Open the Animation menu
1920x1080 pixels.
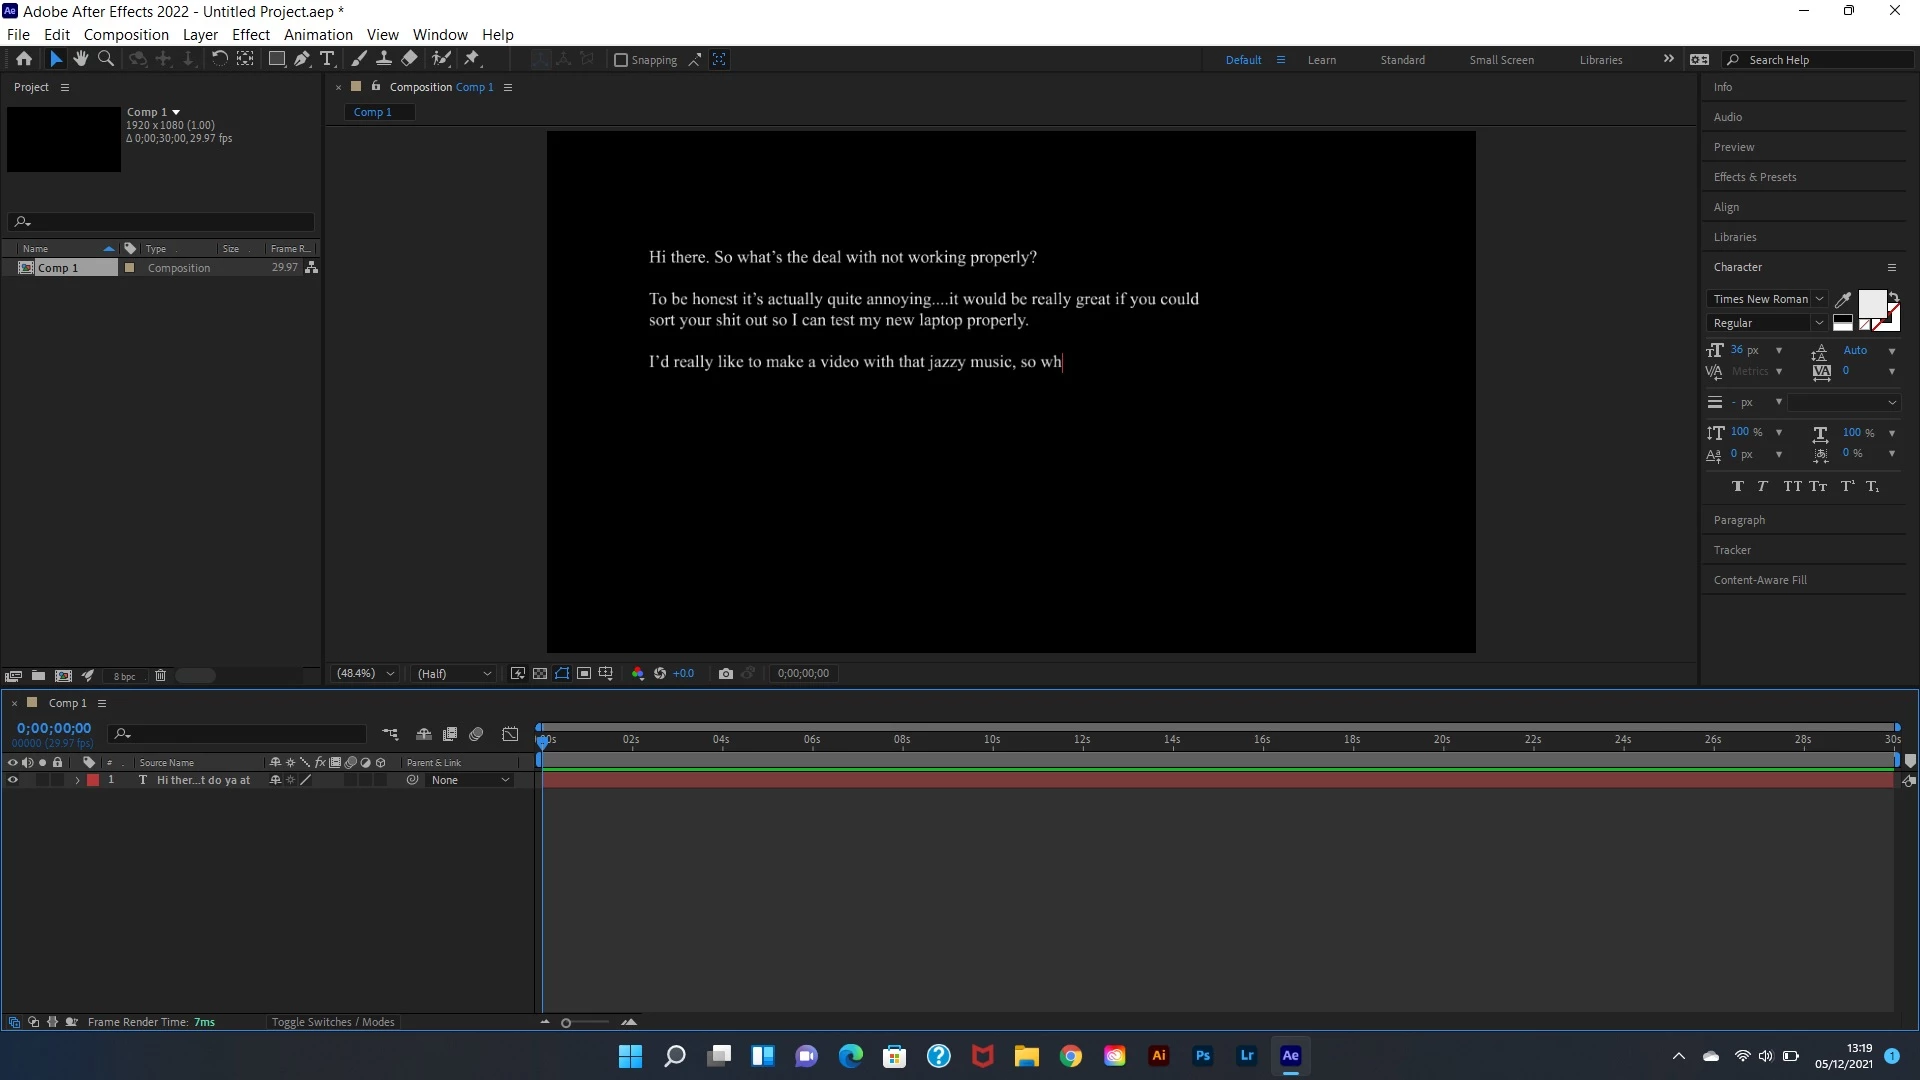coord(318,34)
